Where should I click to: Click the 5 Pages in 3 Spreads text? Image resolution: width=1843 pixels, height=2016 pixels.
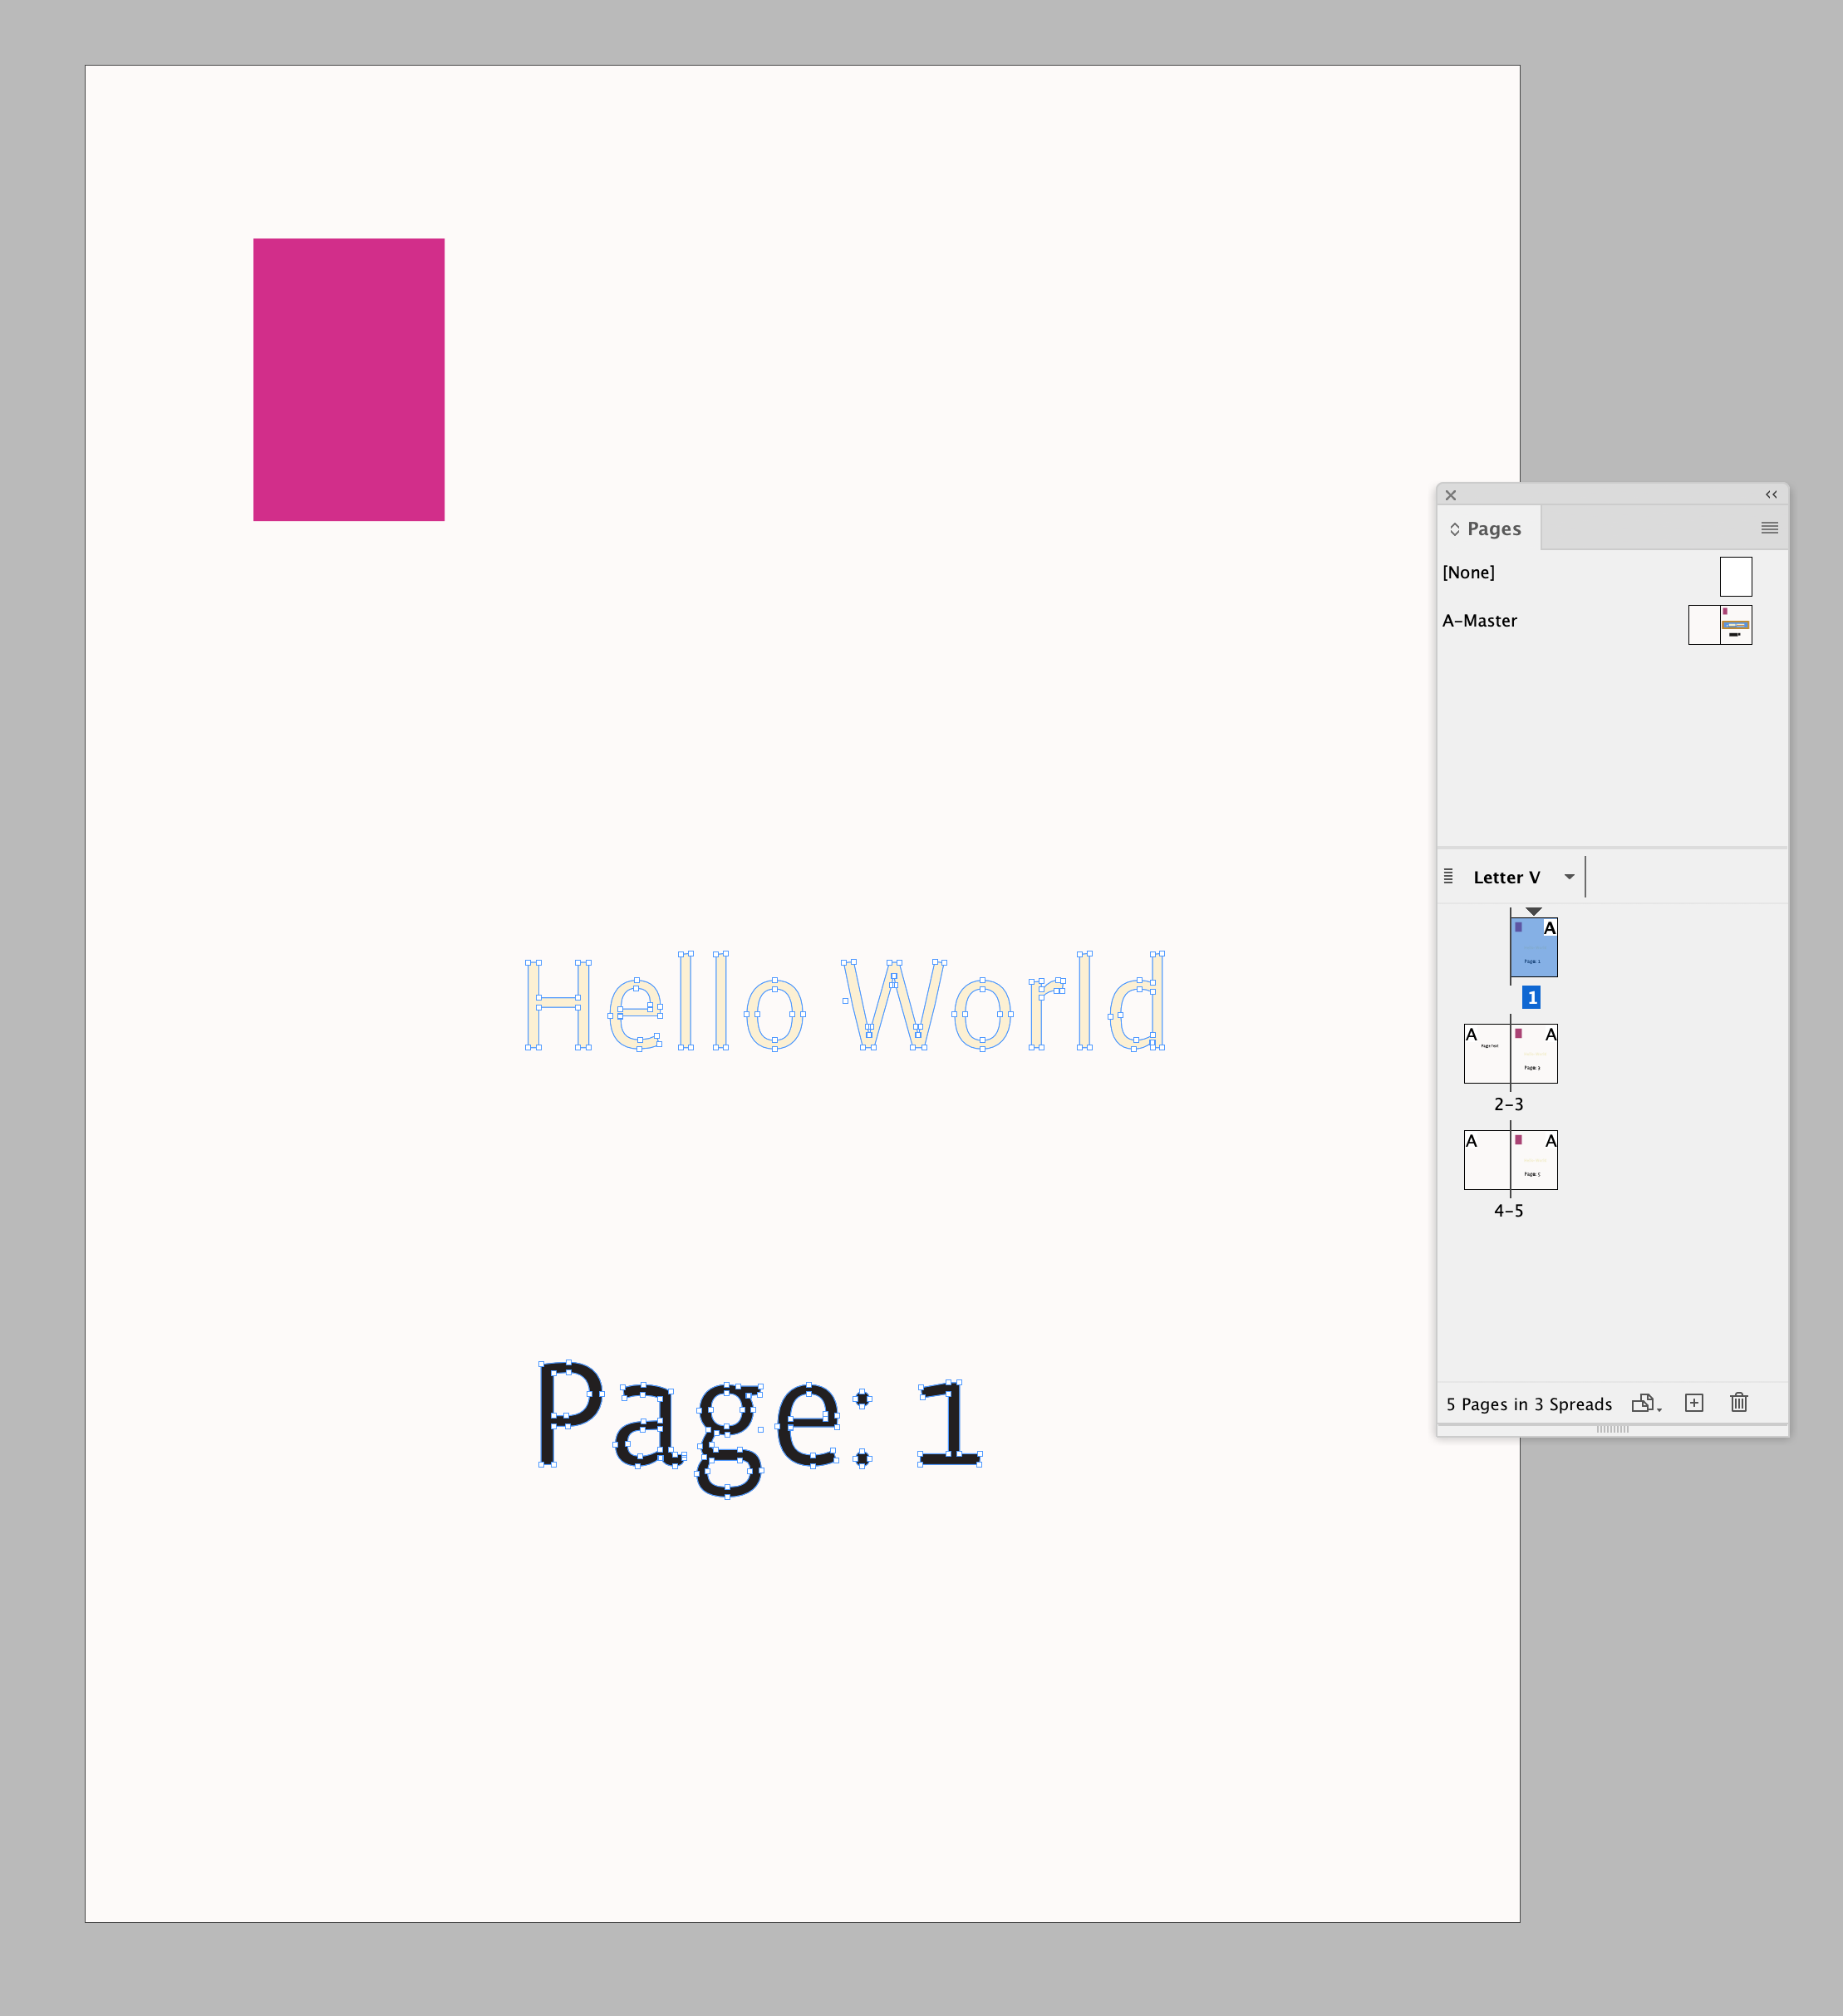click(1528, 1403)
